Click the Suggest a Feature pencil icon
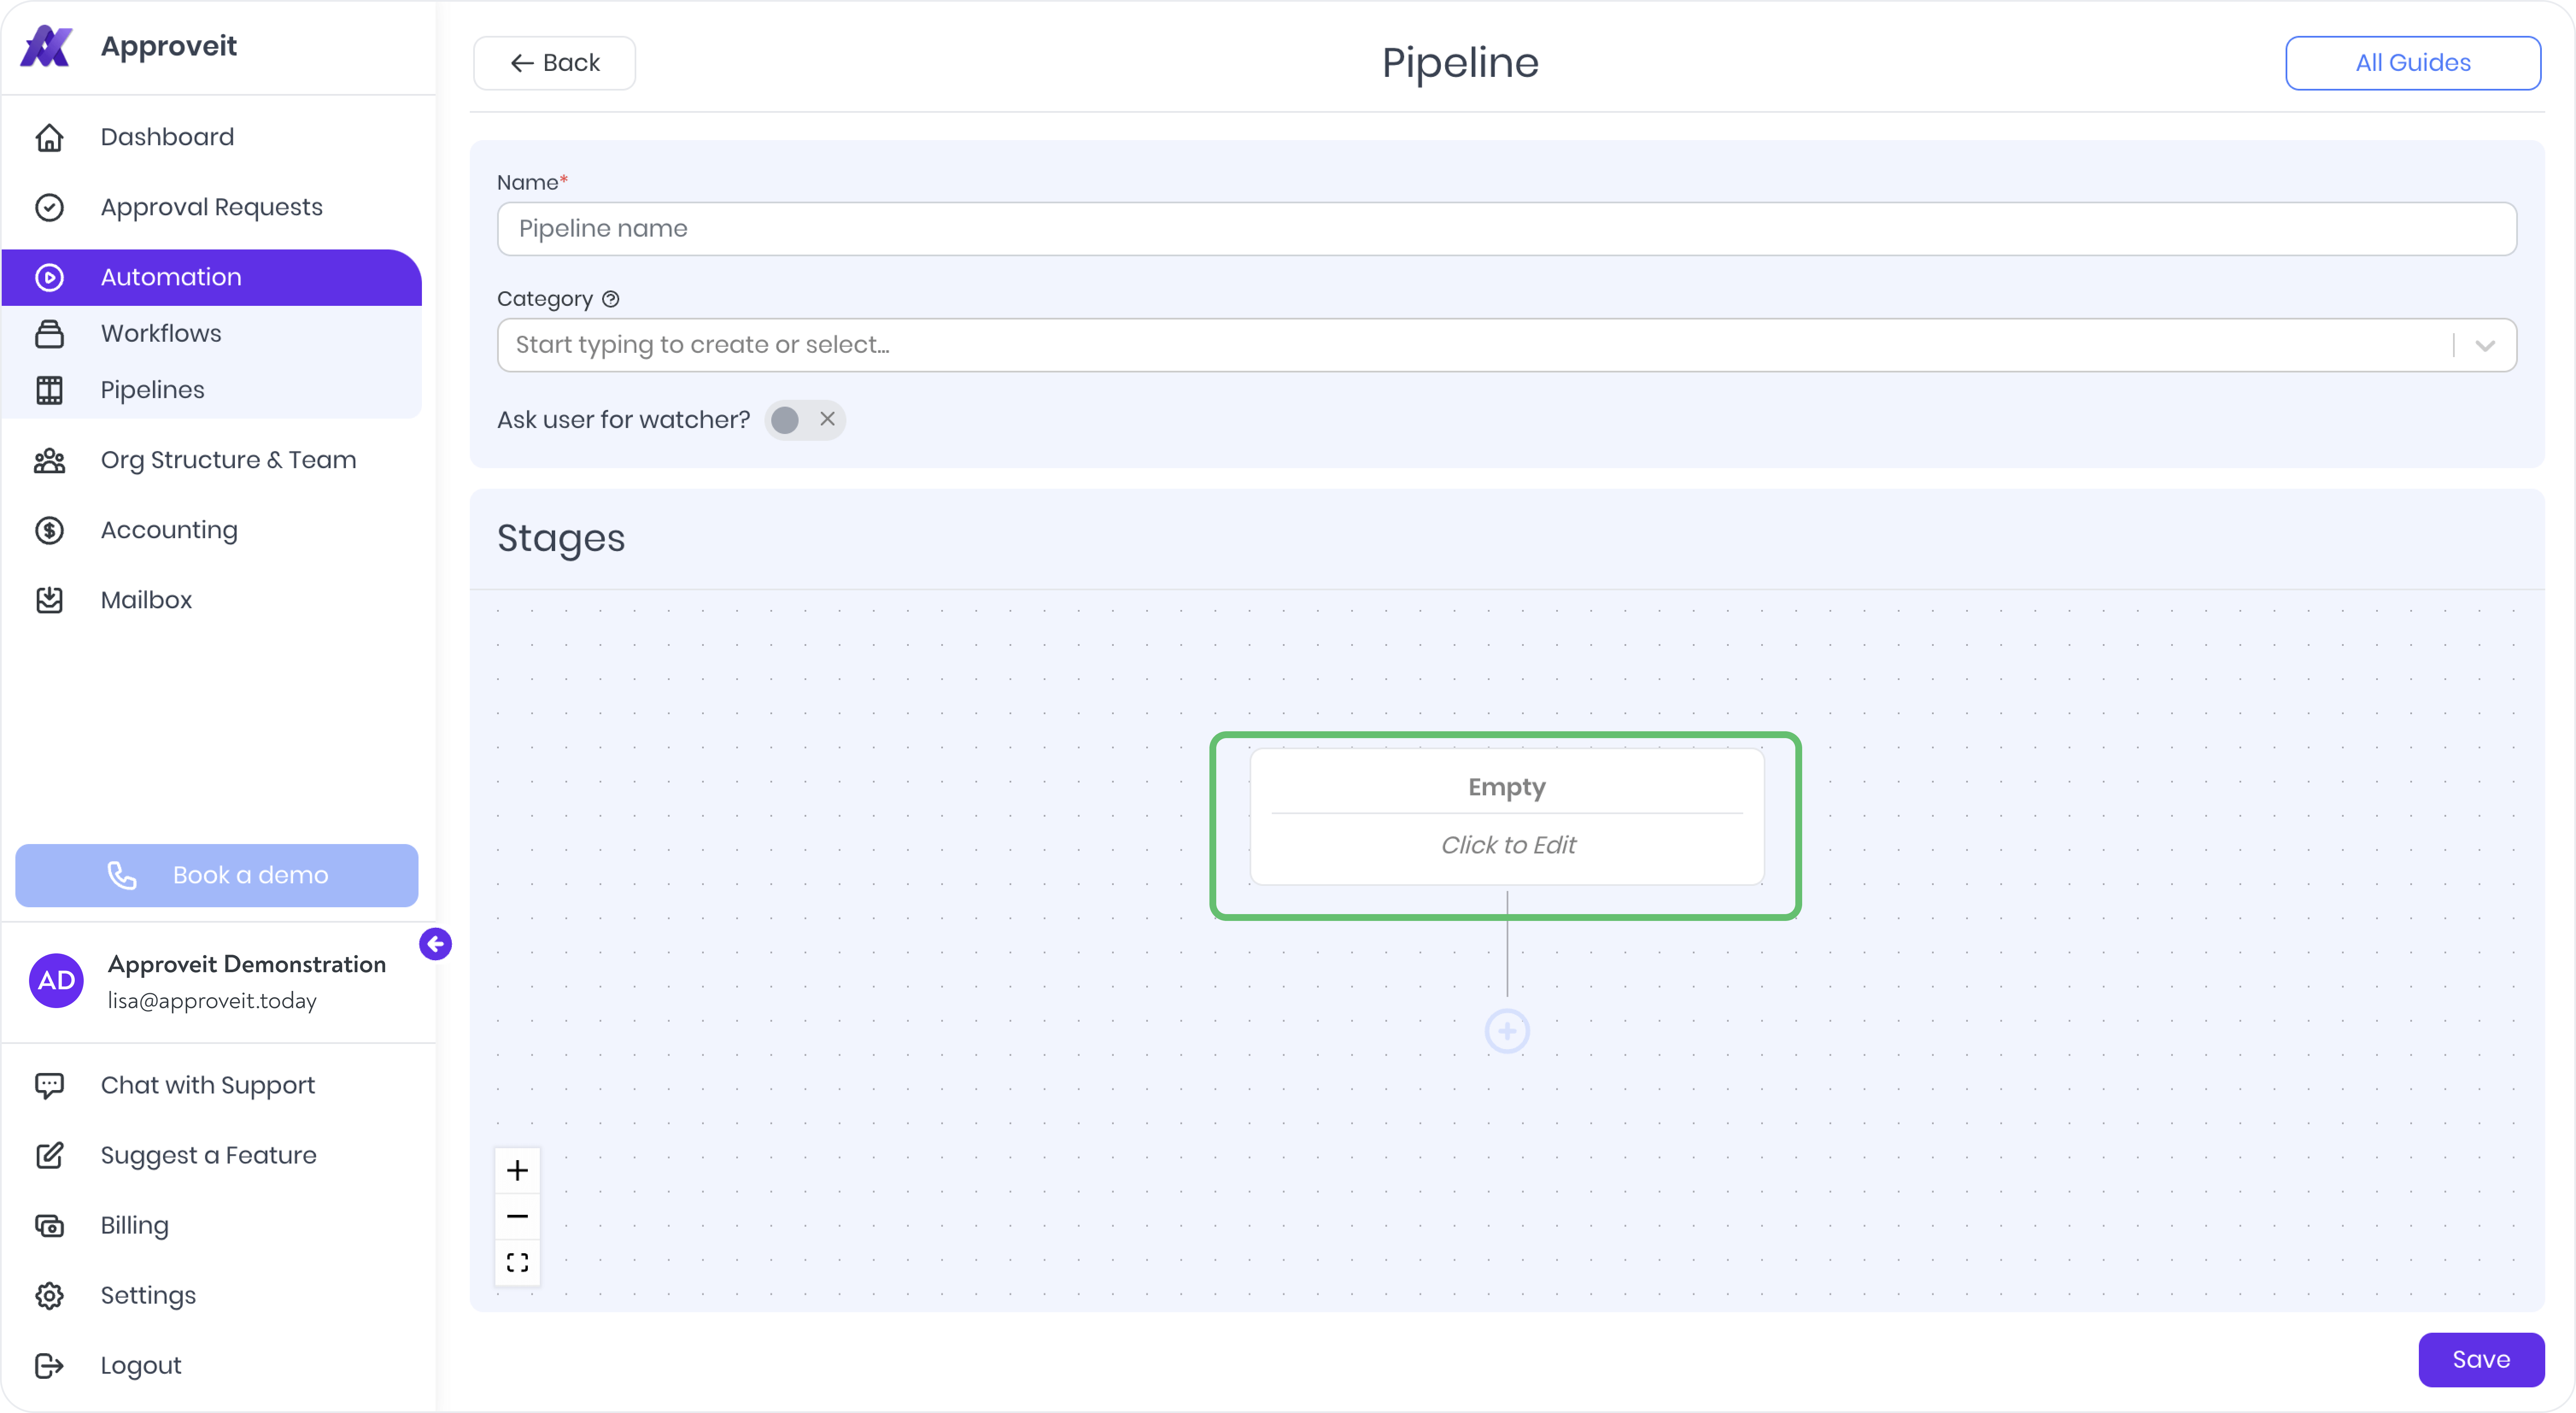The image size is (2576, 1413). (x=49, y=1155)
